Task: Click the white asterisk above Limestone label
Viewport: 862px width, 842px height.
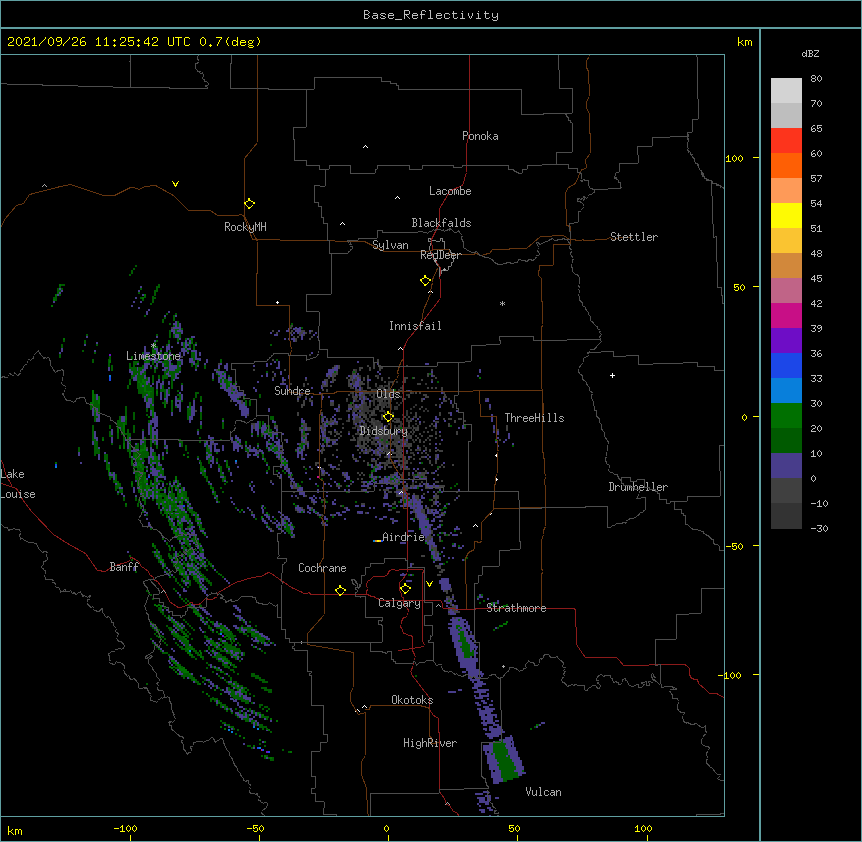Action: pyautogui.click(x=153, y=346)
